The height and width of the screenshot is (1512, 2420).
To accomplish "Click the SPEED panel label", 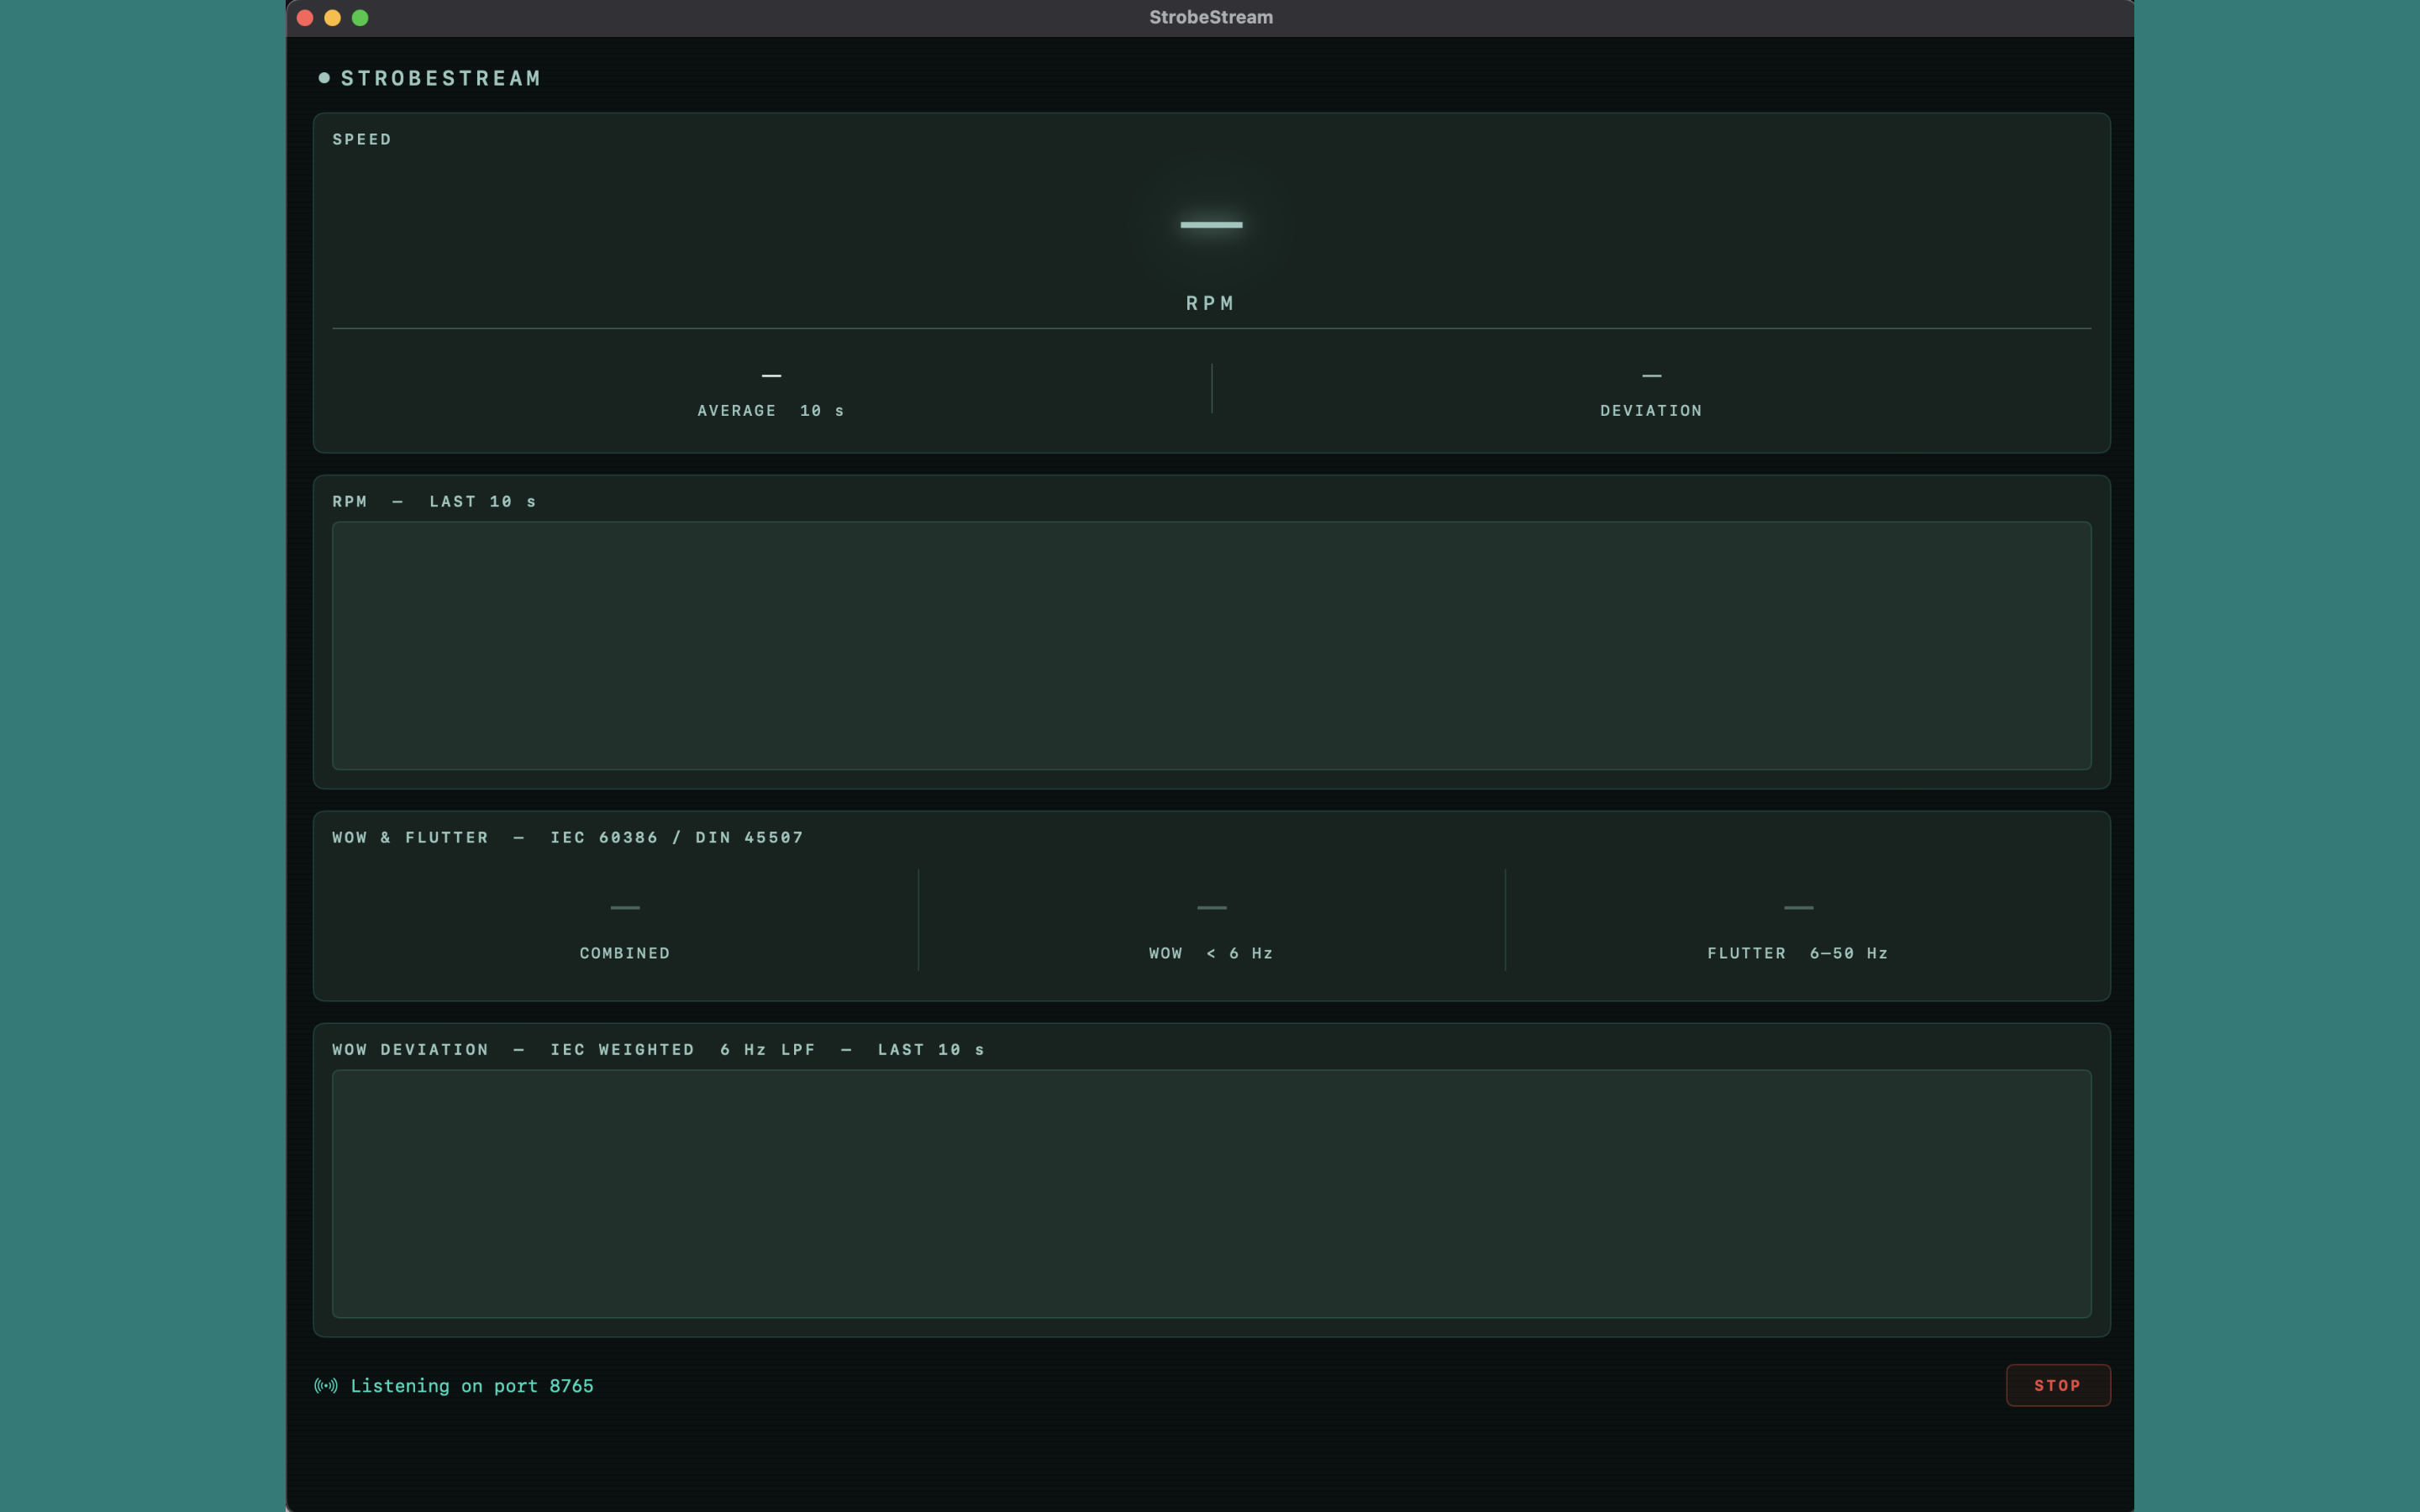I will click(362, 139).
